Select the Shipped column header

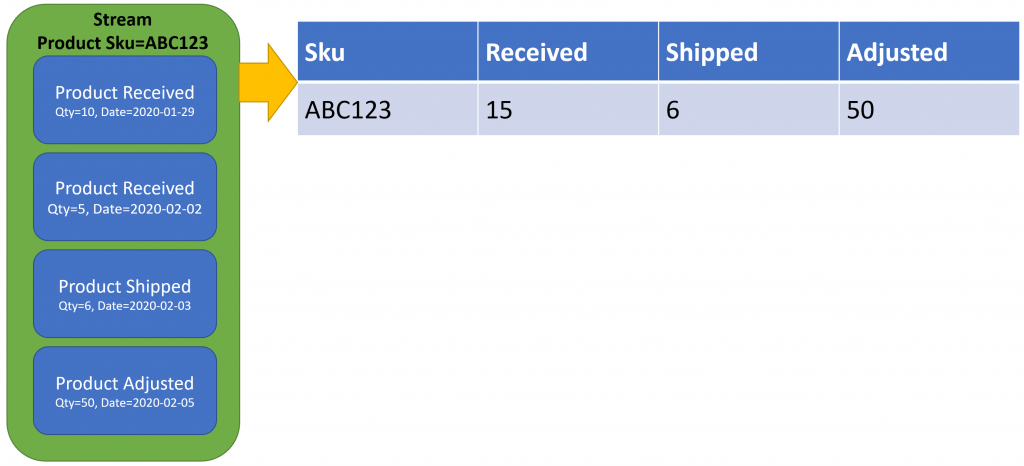pos(748,52)
